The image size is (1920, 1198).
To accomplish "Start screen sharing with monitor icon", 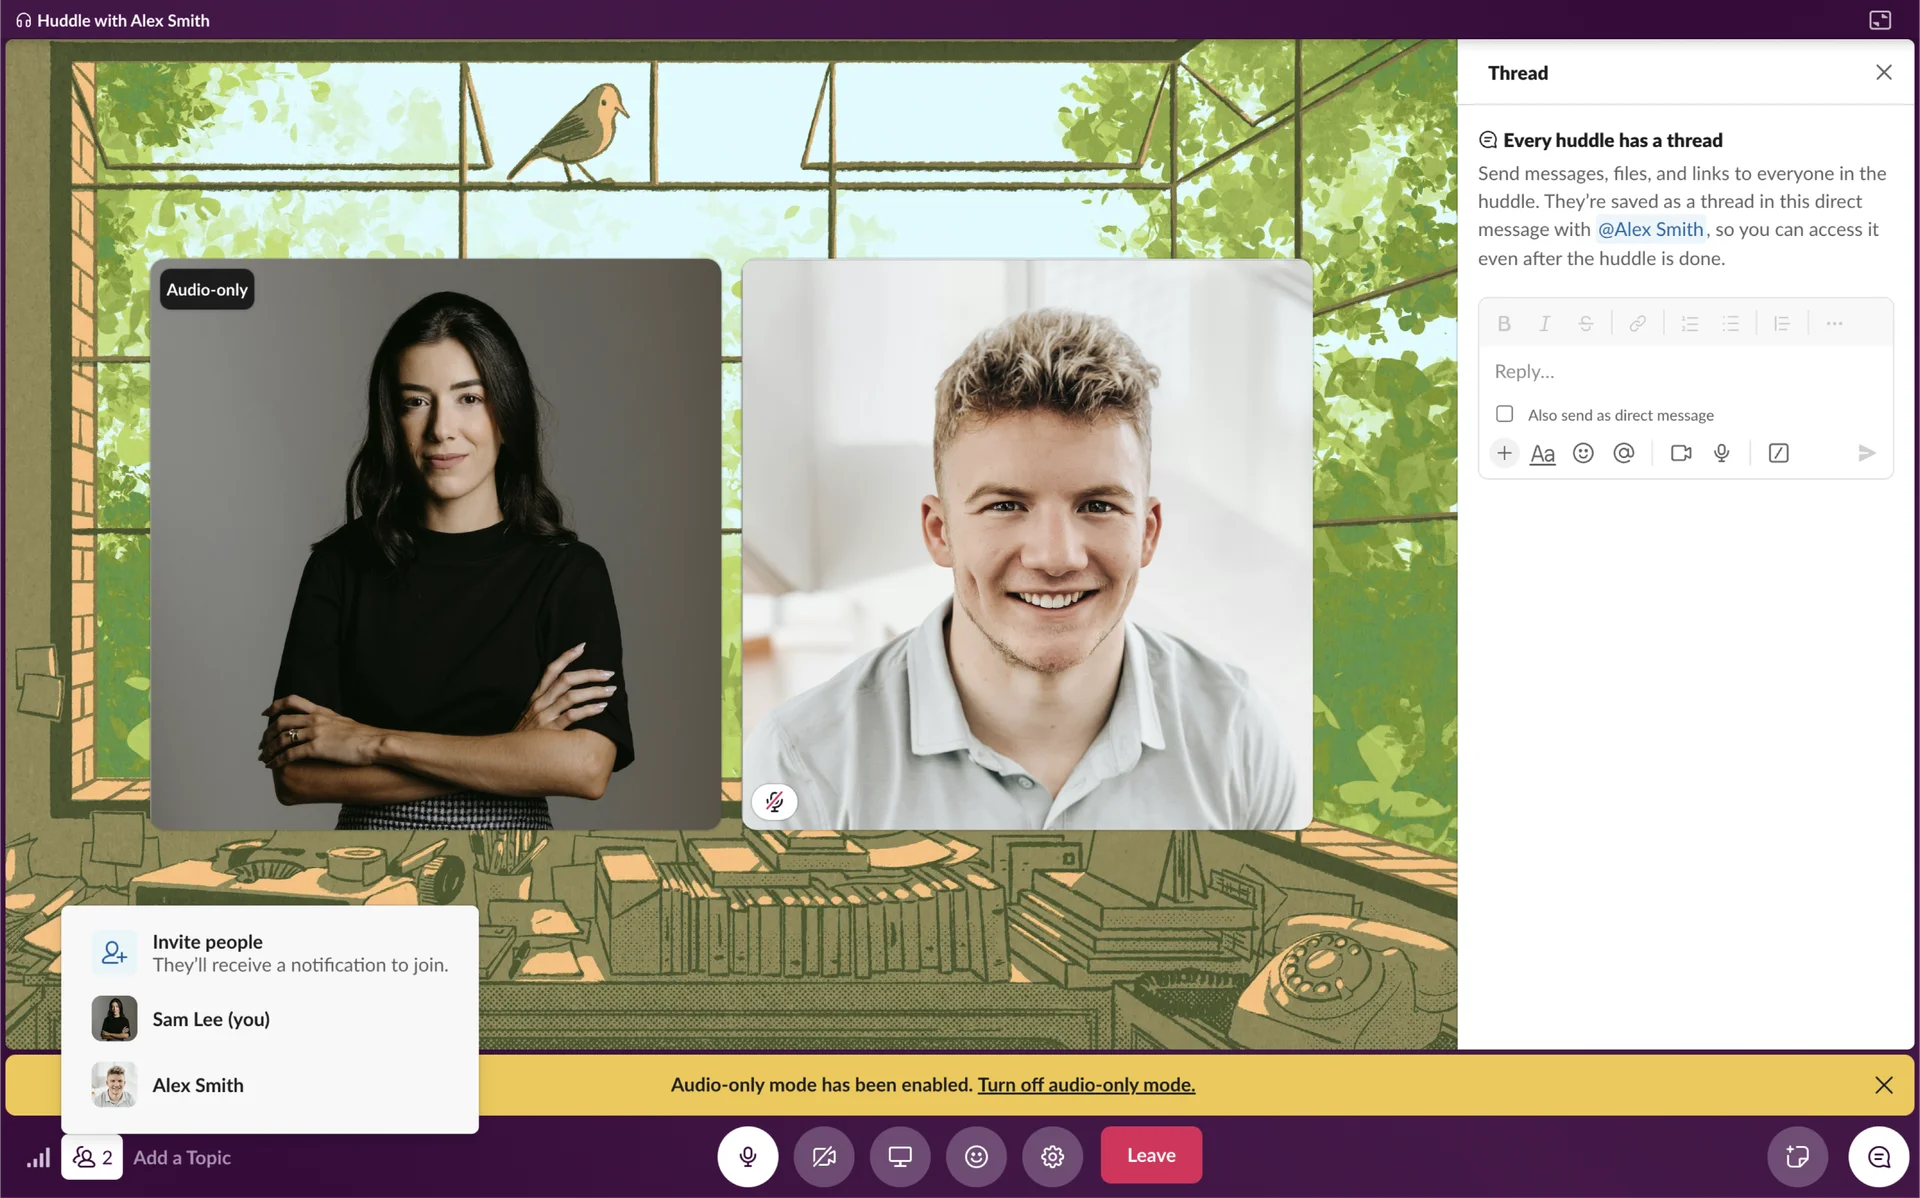I will tap(900, 1156).
